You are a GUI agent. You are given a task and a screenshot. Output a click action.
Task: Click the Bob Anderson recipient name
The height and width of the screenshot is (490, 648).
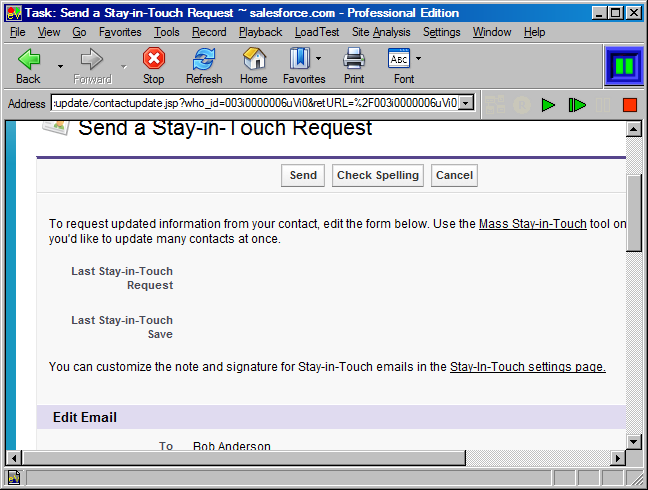point(231,446)
